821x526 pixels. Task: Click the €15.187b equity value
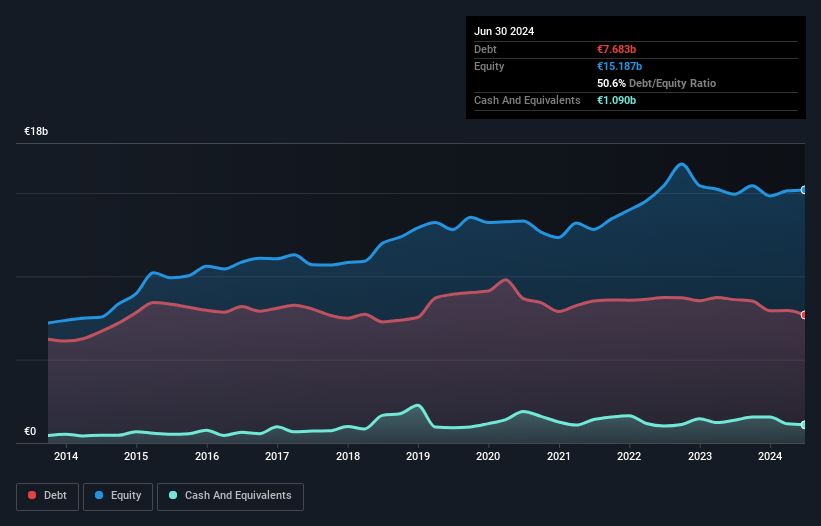(619, 66)
